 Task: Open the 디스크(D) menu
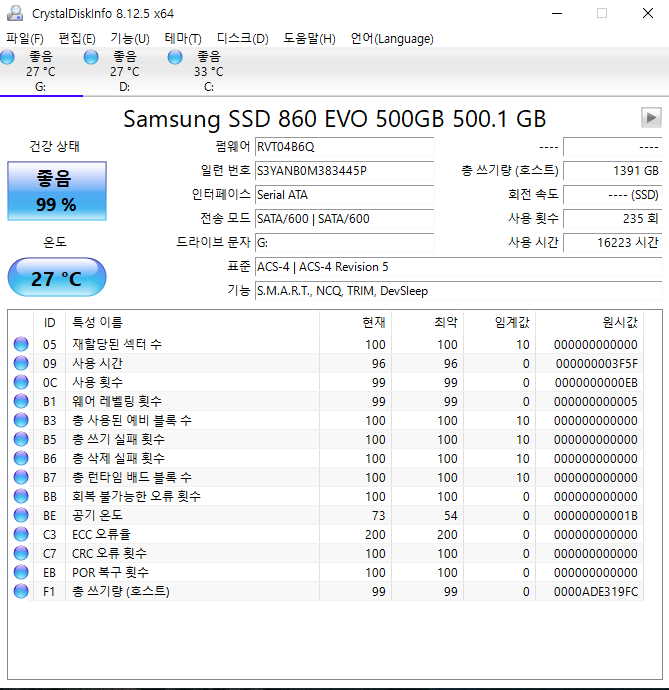[x=243, y=39]
